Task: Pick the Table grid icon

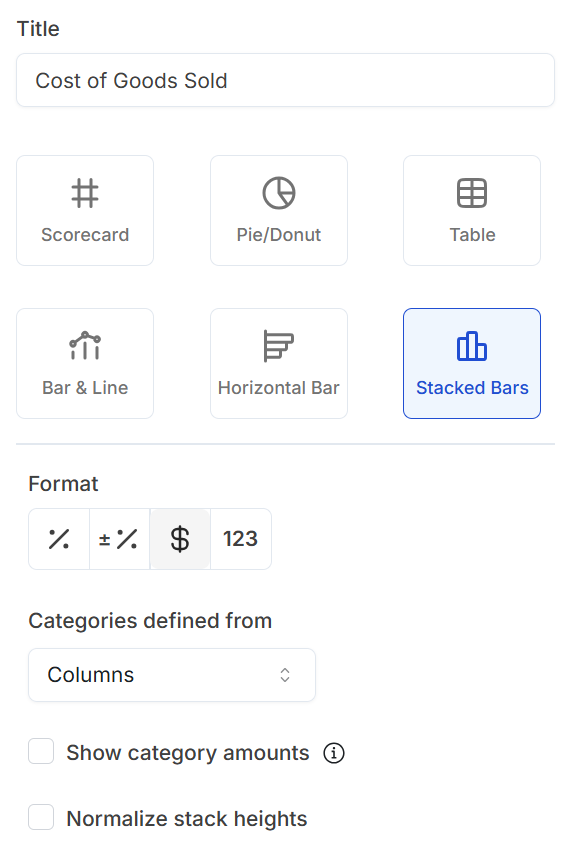Action: pyautogui.click(x=472, y=193)
